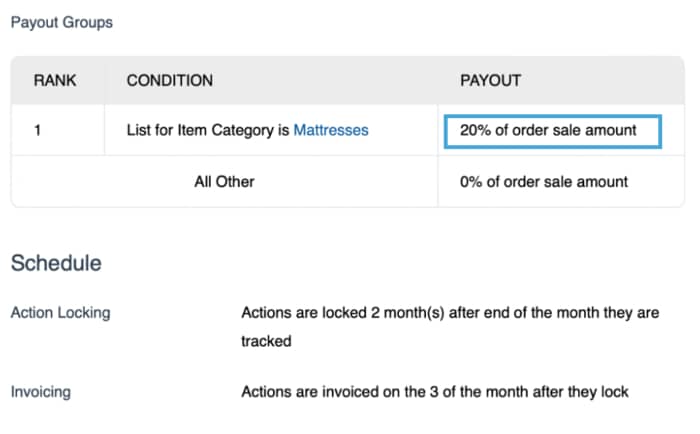Click the Payout Groups heading
The width and height of the screenshot is (700, 434).
[x=62, y=22]
